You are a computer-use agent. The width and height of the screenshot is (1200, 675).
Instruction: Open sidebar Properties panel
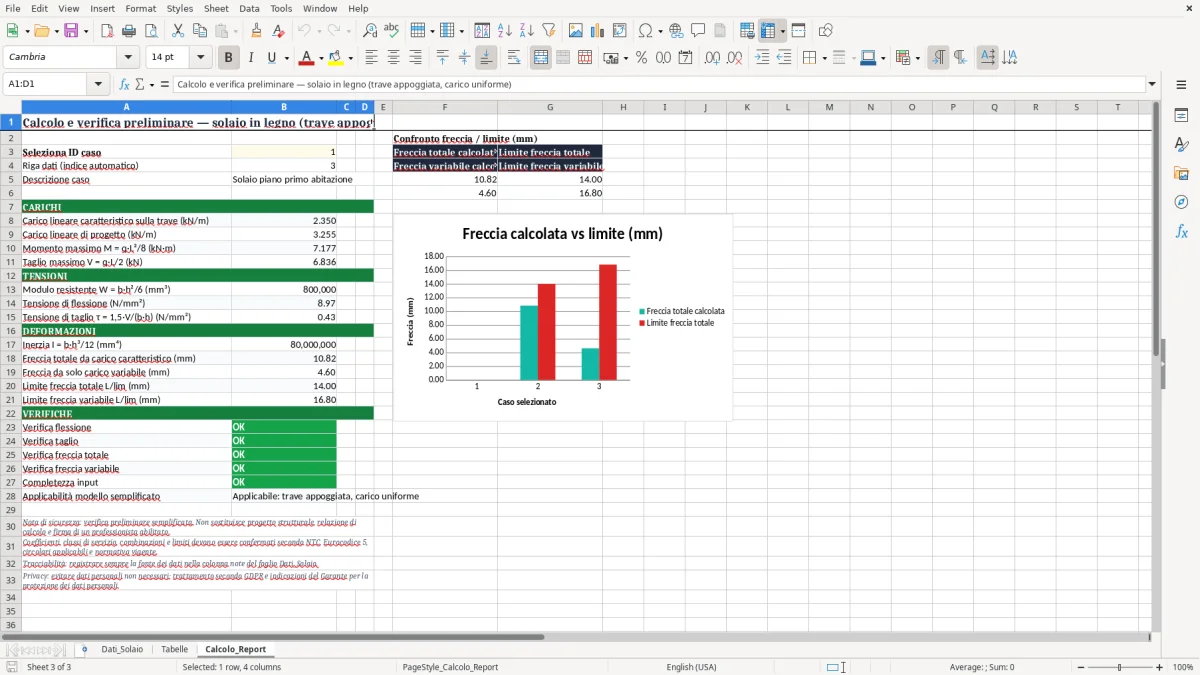tap(1181, 116)
